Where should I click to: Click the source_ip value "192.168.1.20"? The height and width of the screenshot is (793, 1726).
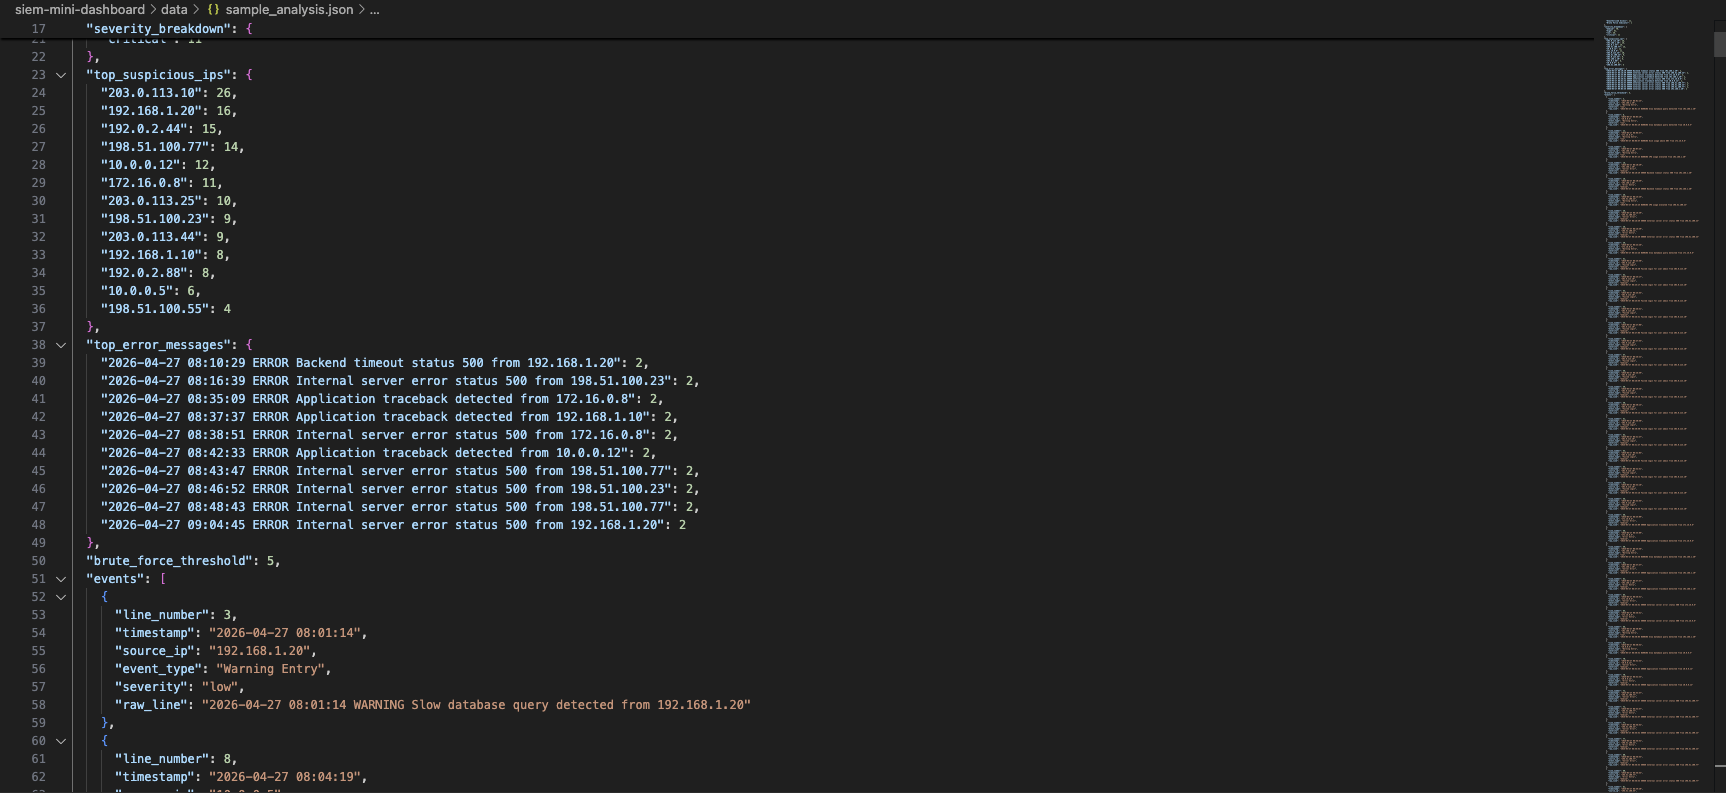260,651
